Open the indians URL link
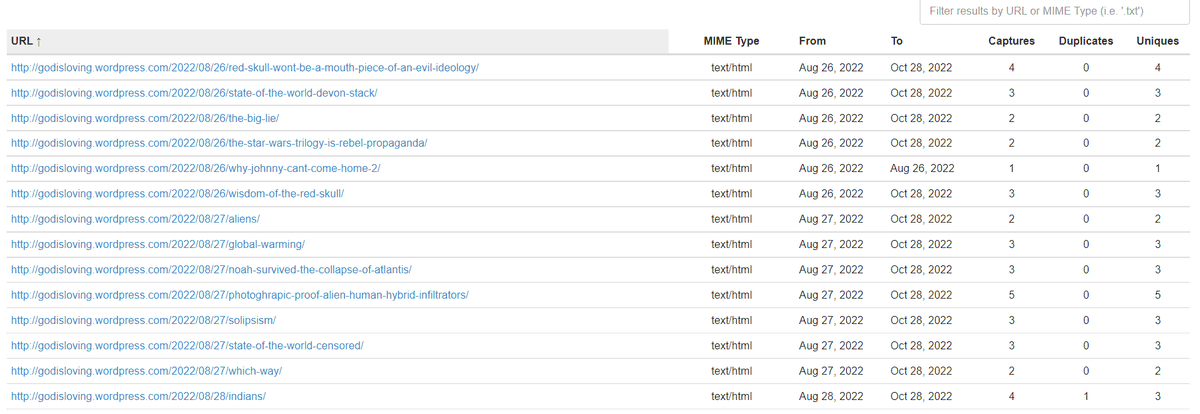 pyautogui.click(x=138, y=396)
